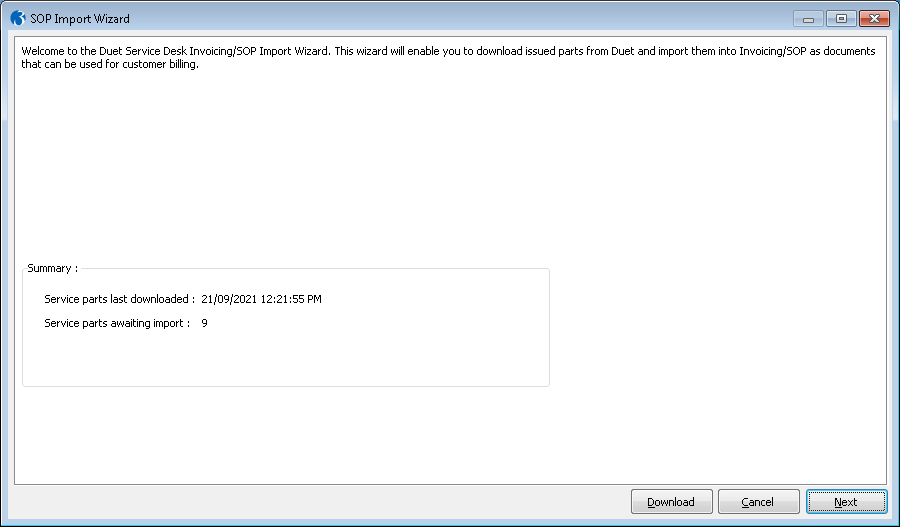Select the Summary group box label
The width and height of the screenshot is (900, 527).
[x=52, y=268]
